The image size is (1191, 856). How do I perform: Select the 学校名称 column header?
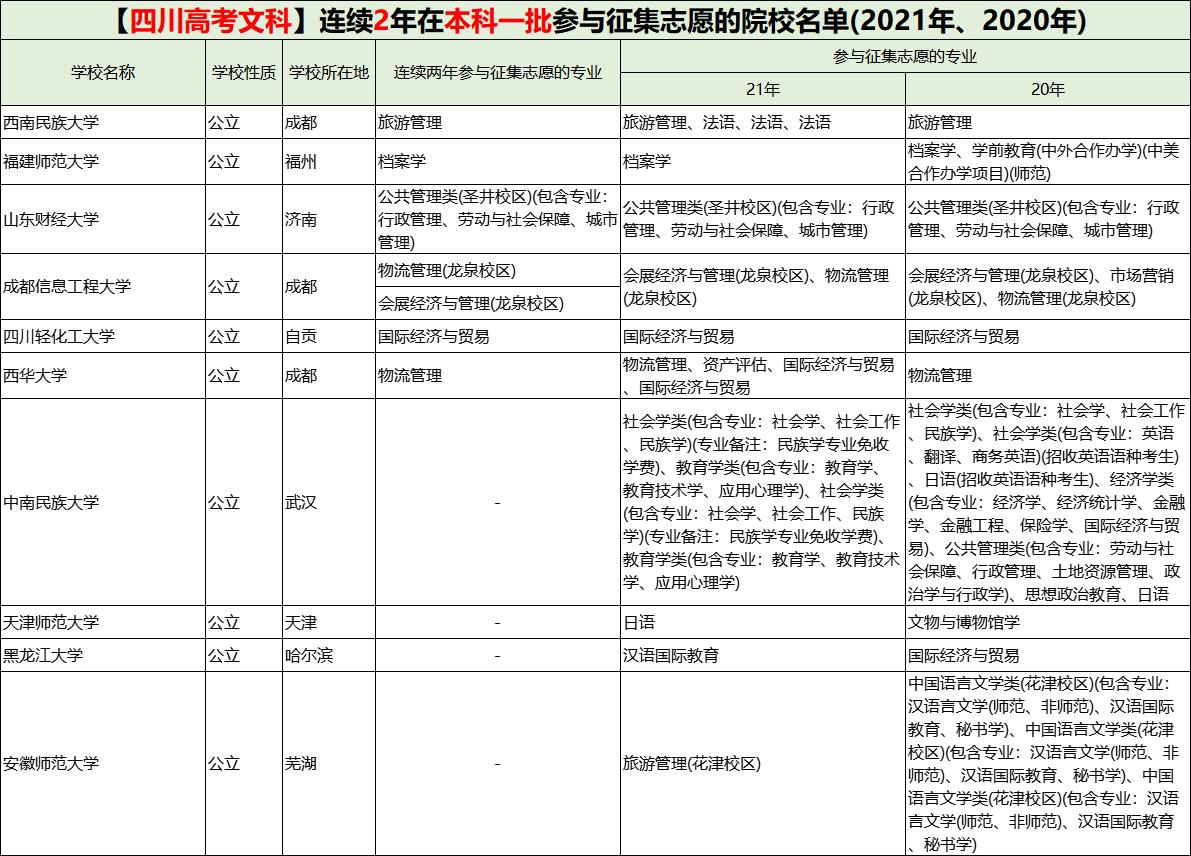(x=103, y=72)
